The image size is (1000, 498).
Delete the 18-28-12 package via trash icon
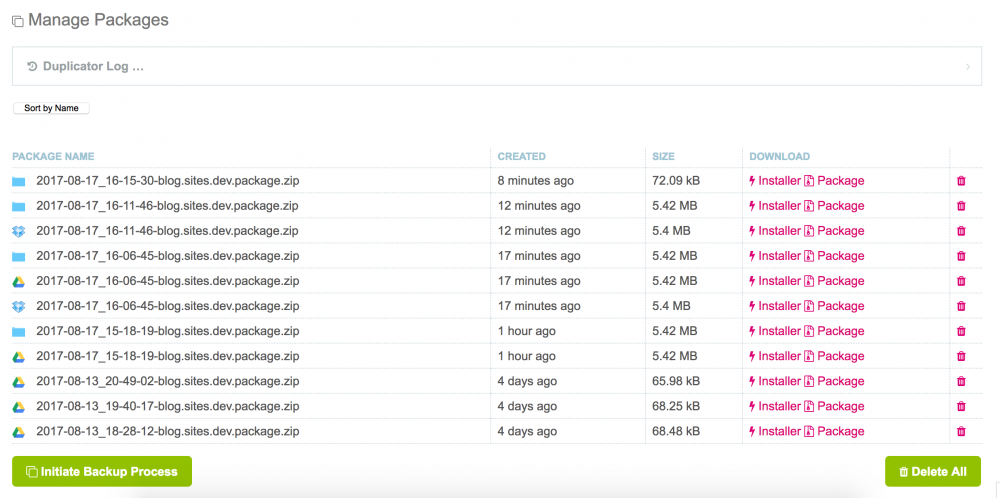961,432
